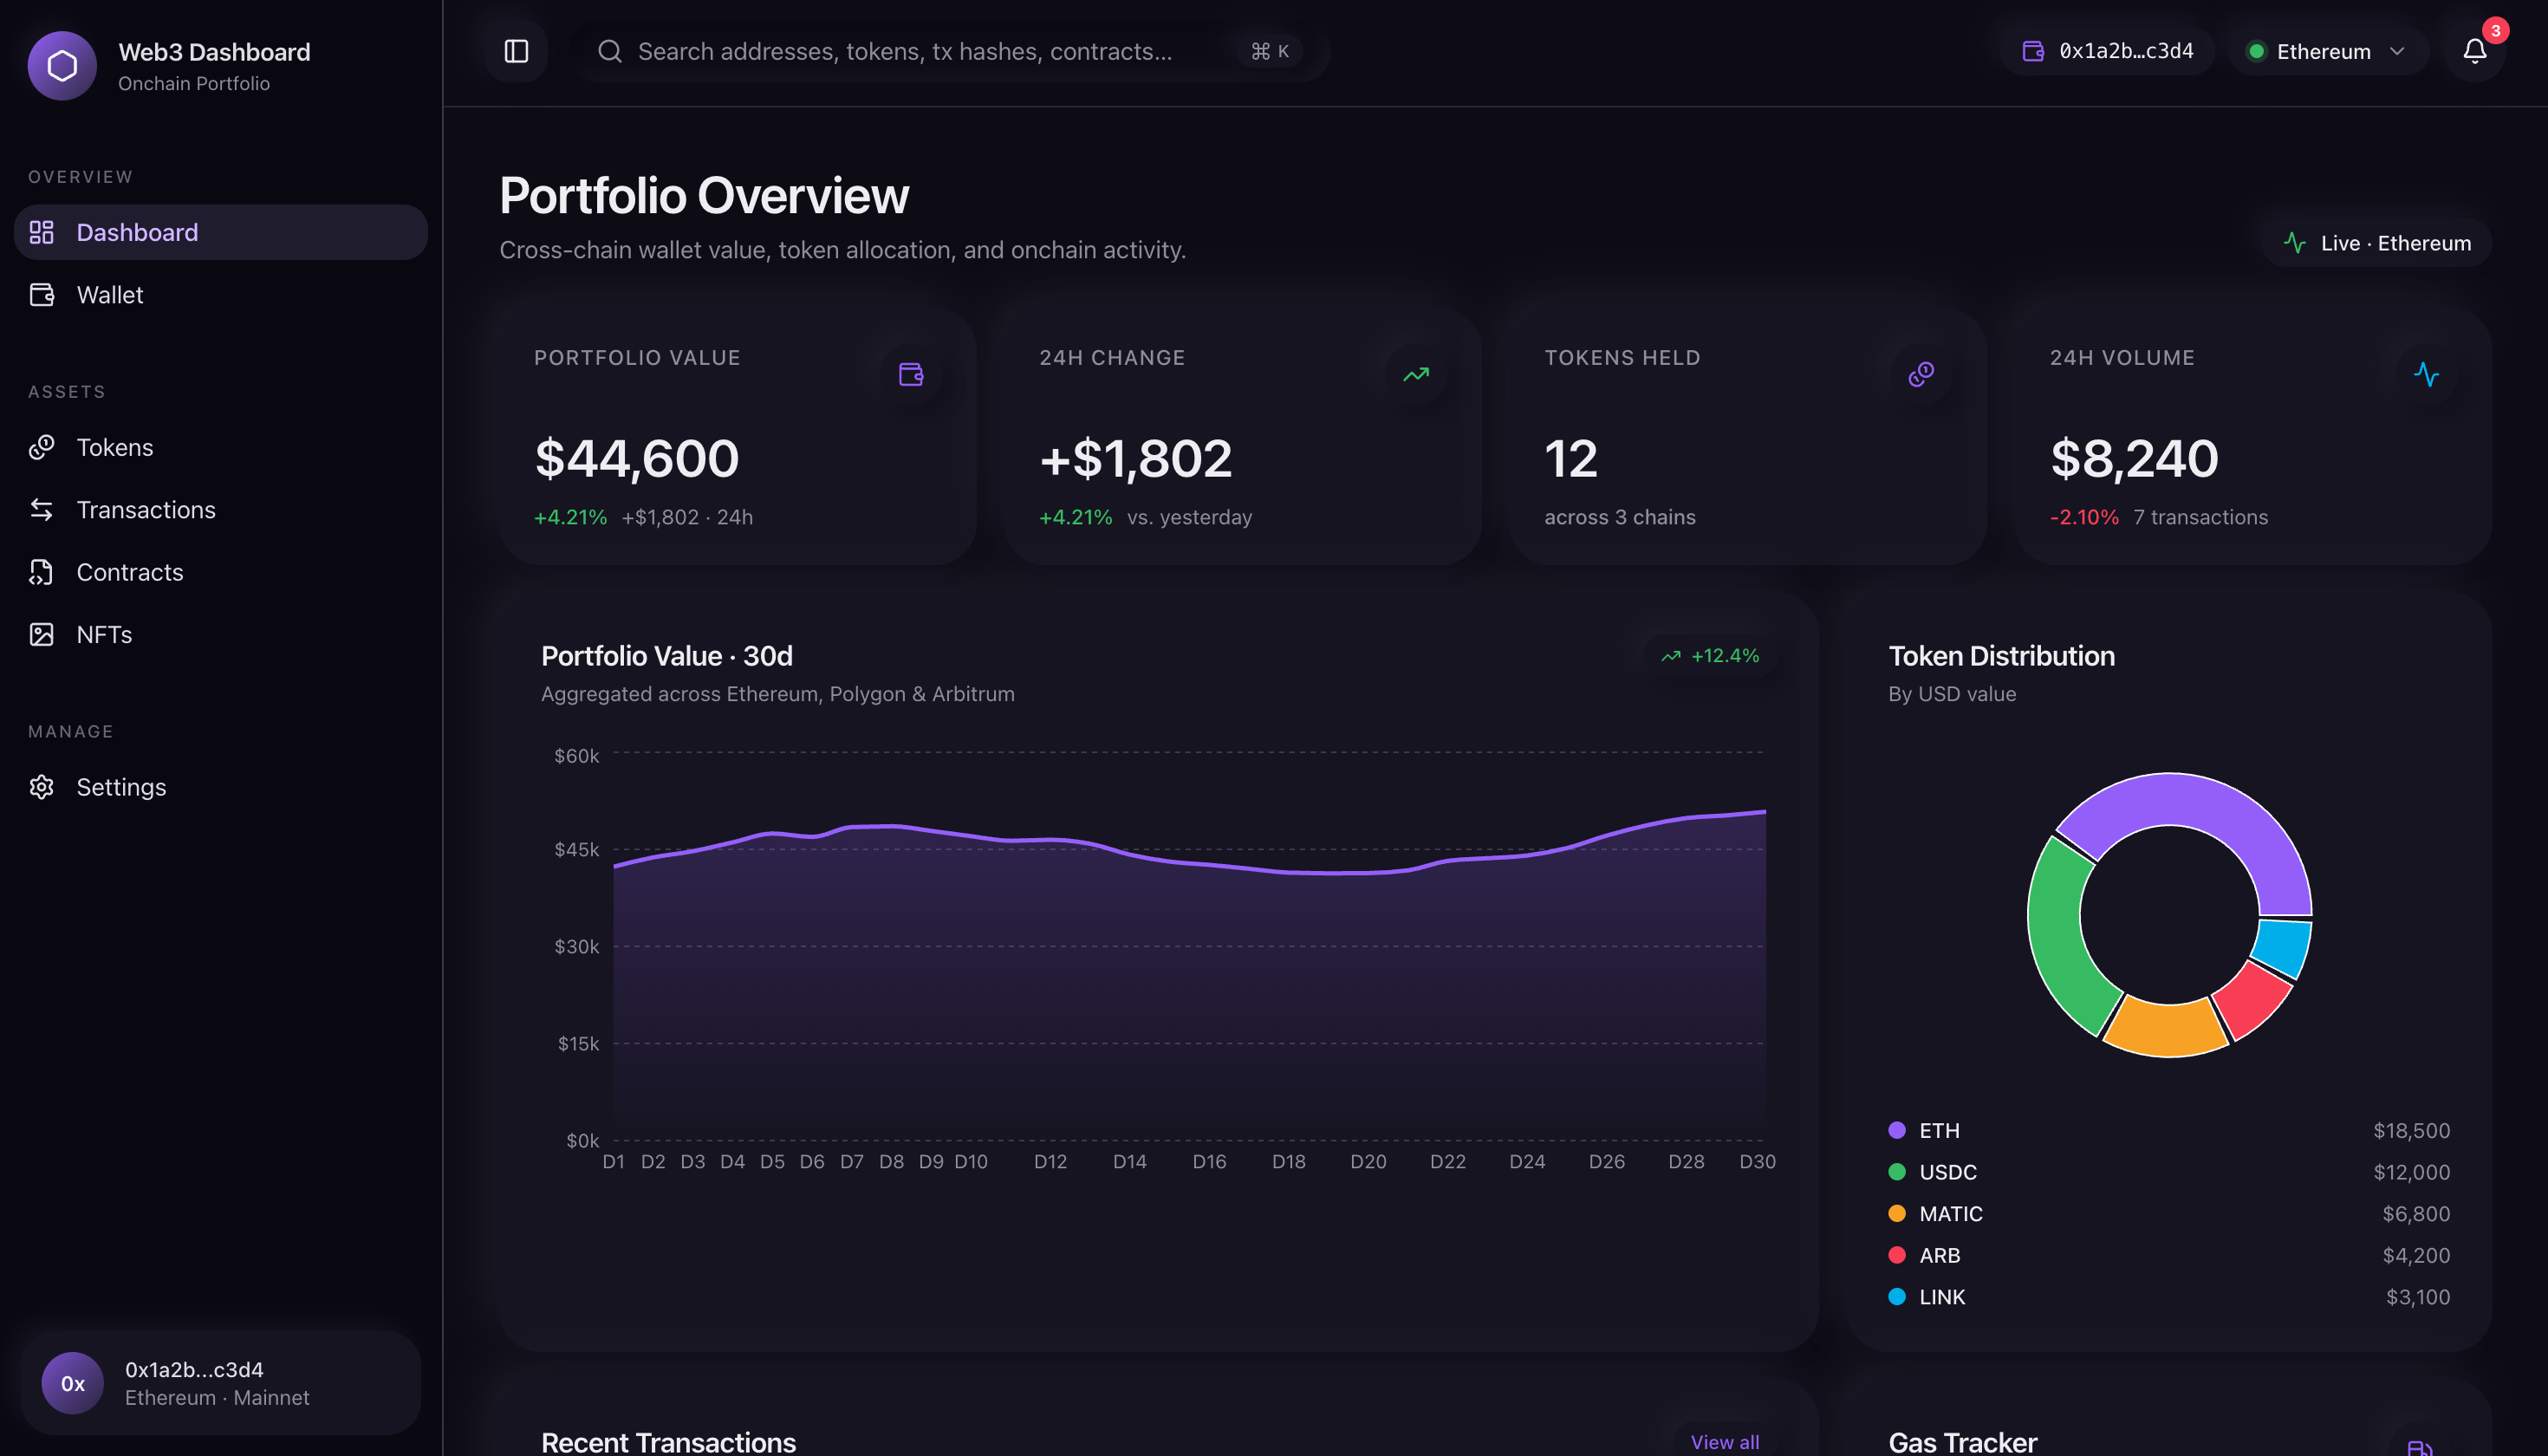Click the View all transactions link
The width and height of the screenshot is (2548, 1456).
click(1725, 1442)
